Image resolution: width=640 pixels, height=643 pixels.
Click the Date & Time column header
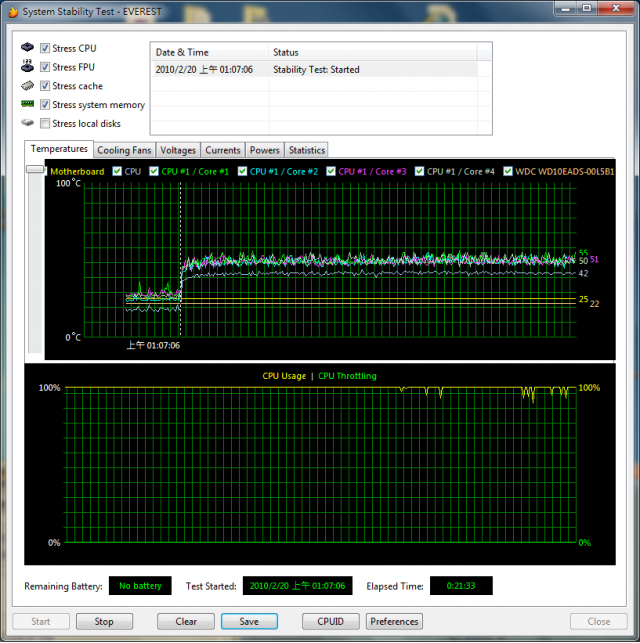(x=210, y=52)
